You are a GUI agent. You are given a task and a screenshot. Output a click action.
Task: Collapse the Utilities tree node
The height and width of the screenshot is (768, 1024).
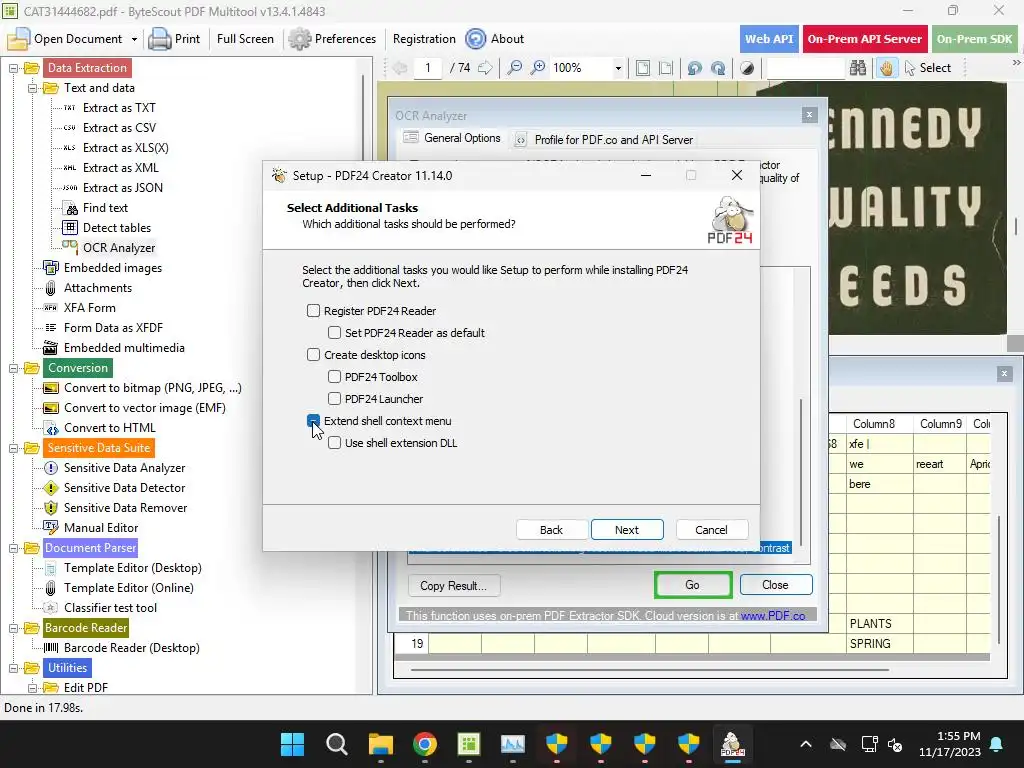[x=13, y=668]
